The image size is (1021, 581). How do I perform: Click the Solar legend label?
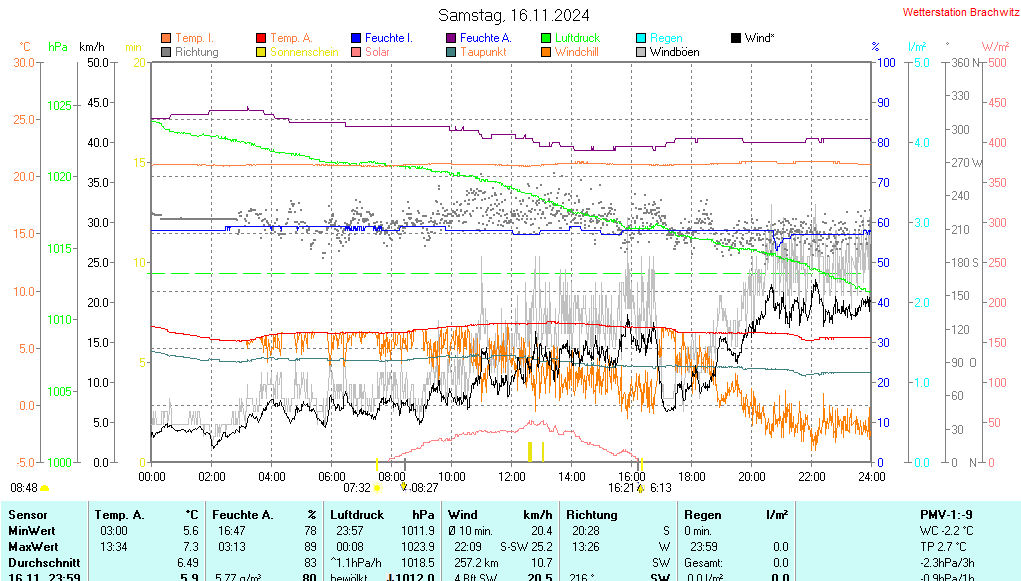point(377,52)
